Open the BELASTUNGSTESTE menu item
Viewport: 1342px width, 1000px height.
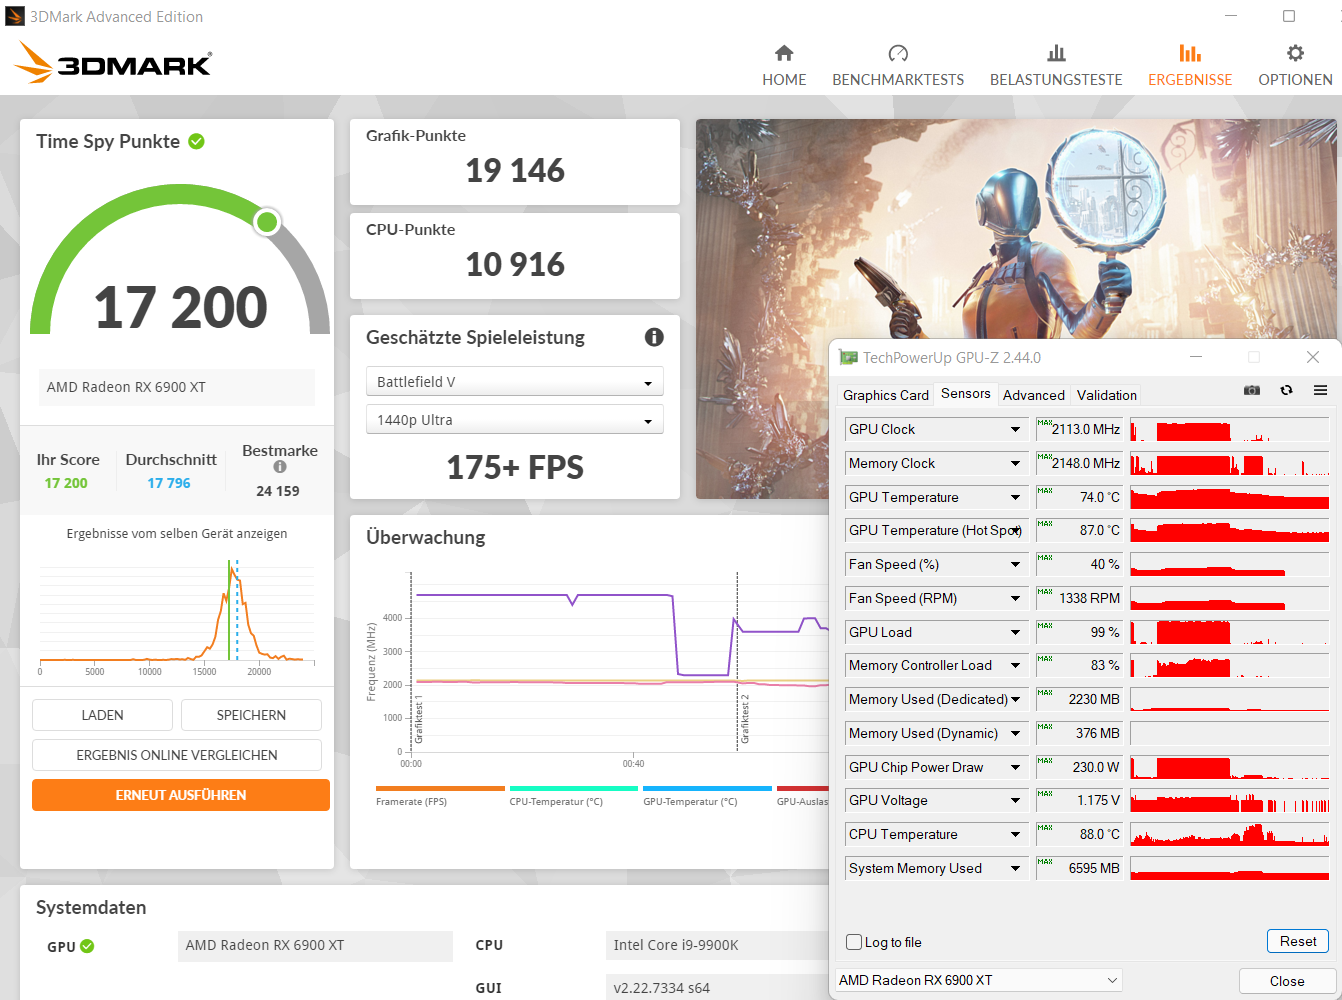(x=1056, y=79)
